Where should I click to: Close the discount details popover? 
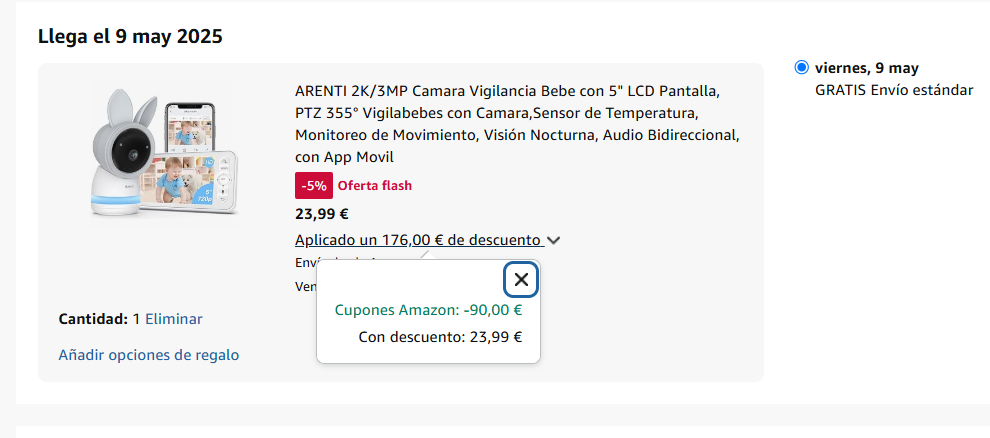pos(521,280)
